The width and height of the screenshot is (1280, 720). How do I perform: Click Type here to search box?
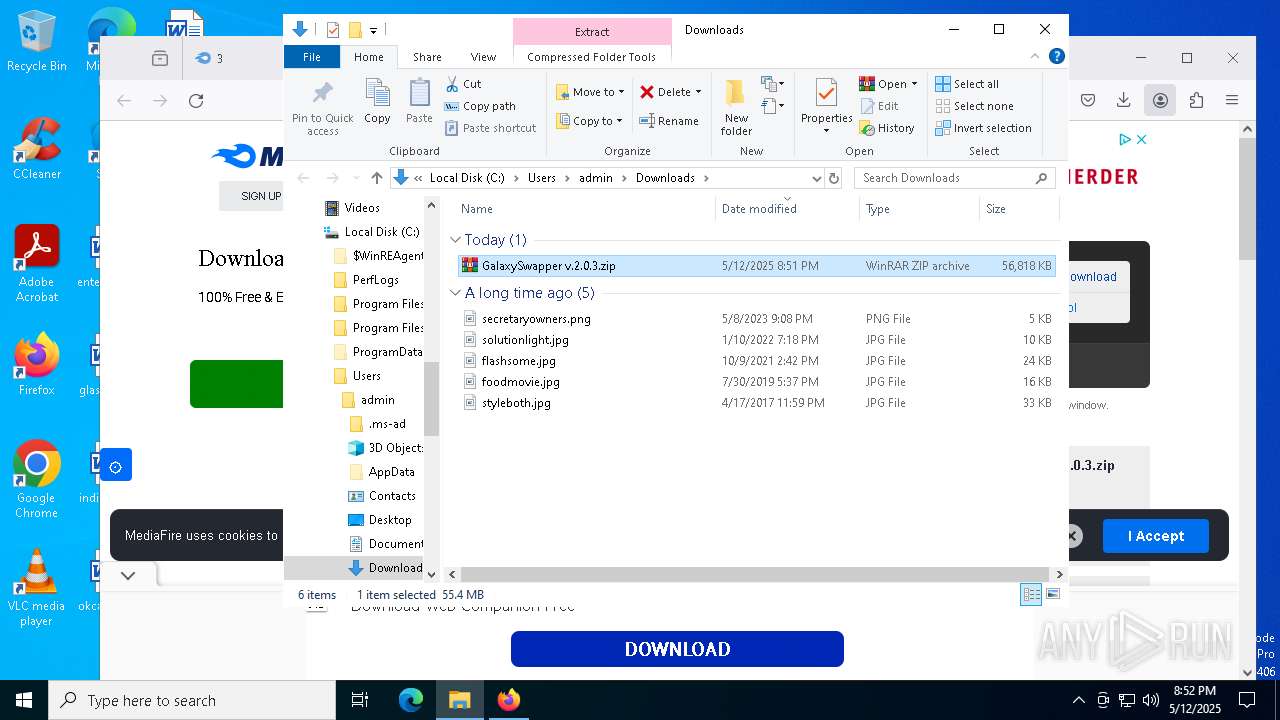click(x=192, y=700)
